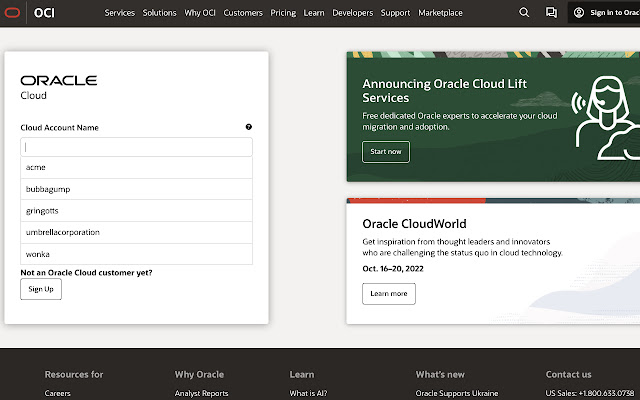Focus the Cloud Account Name field
Image resolution: width=640 pixels, height=400 pixels.
click(136, 147)
